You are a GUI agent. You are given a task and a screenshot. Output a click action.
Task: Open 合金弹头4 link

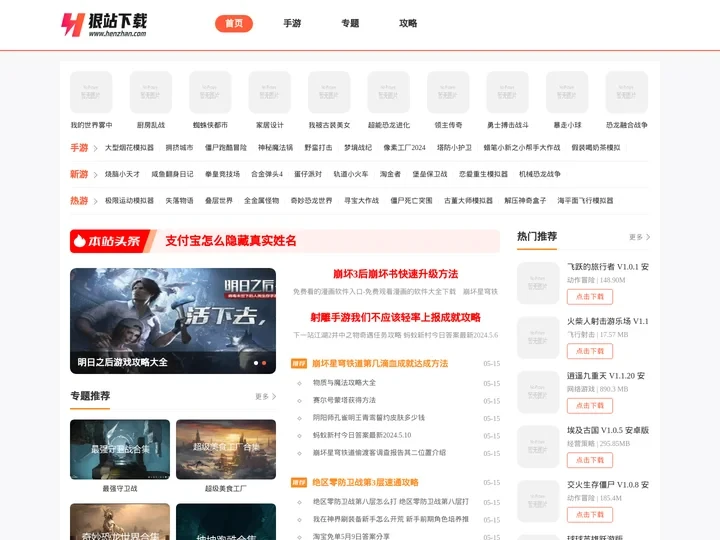pos(267,174)
